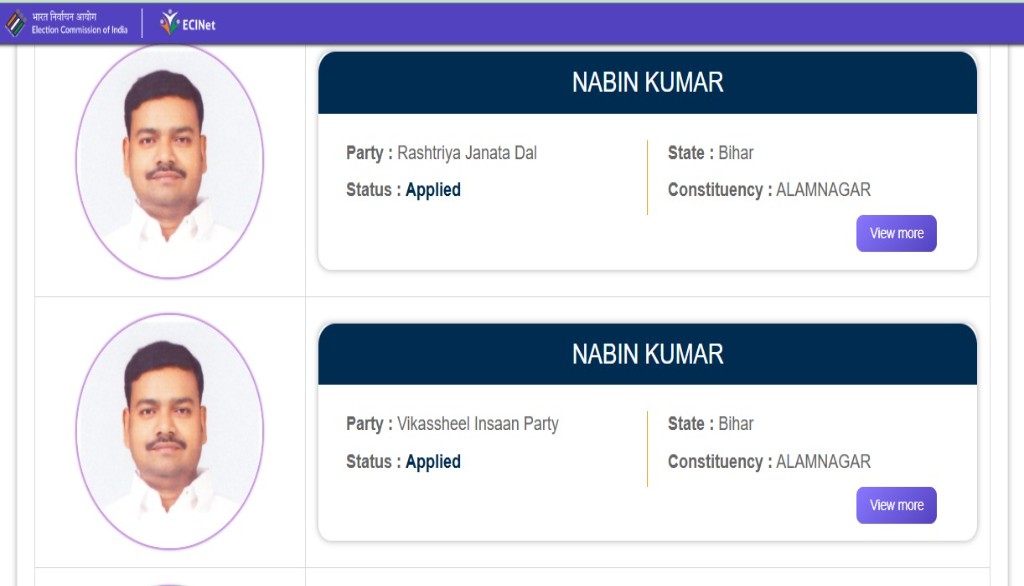
Task: Click State Bihar in the Rashtriya Janata Dal card
Action: coord(736,153)
